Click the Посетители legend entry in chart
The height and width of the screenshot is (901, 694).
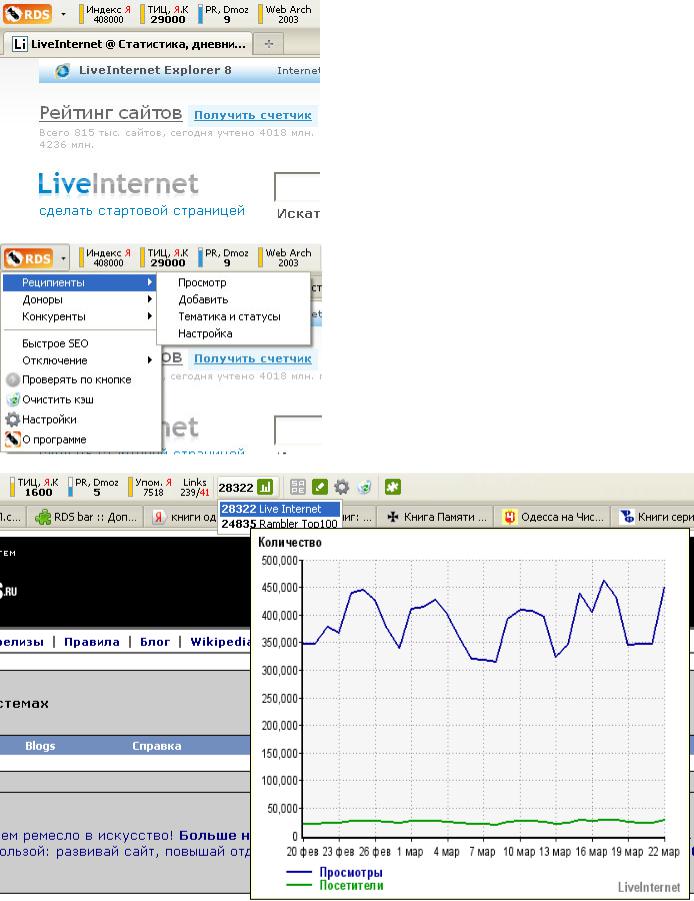(x=334, y=885)
